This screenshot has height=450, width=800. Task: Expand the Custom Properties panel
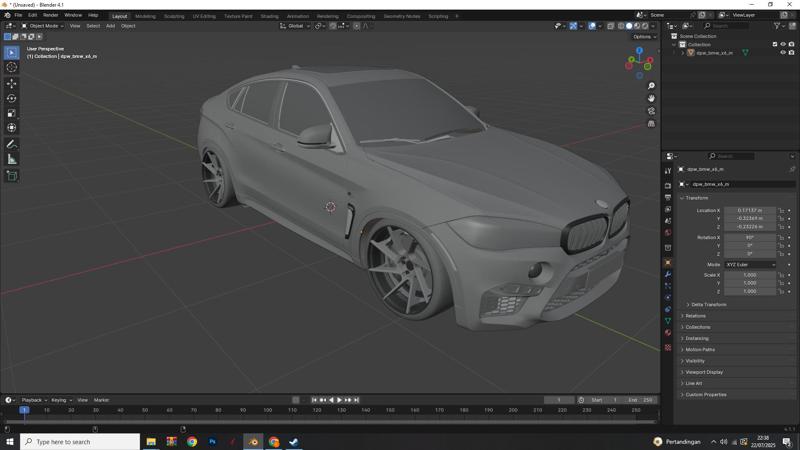pos(706,394)
